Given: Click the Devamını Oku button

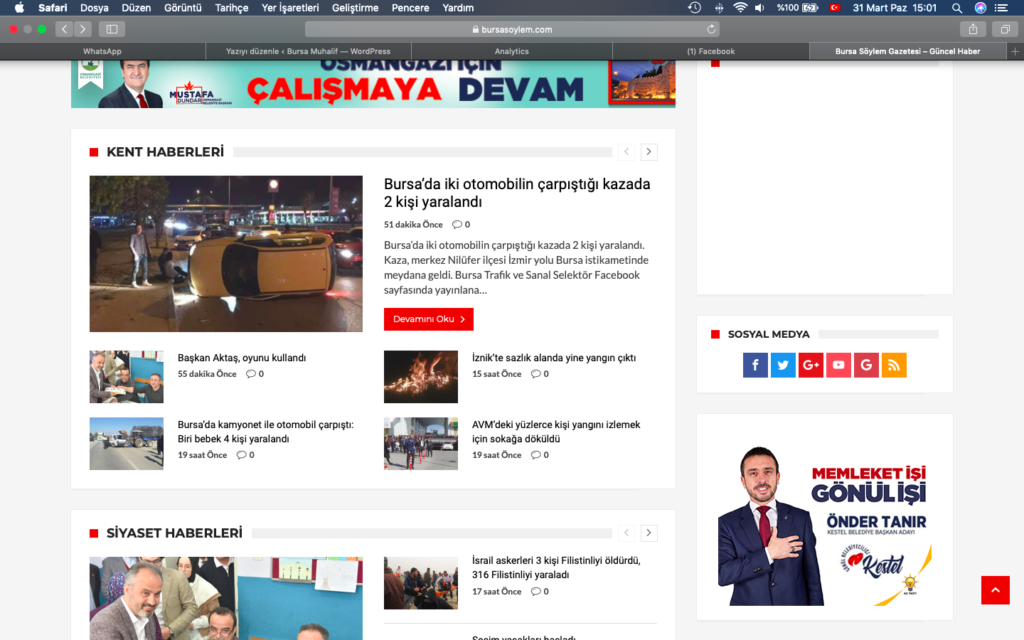Looking at the screenshot, I should click(x=428, y=319).
